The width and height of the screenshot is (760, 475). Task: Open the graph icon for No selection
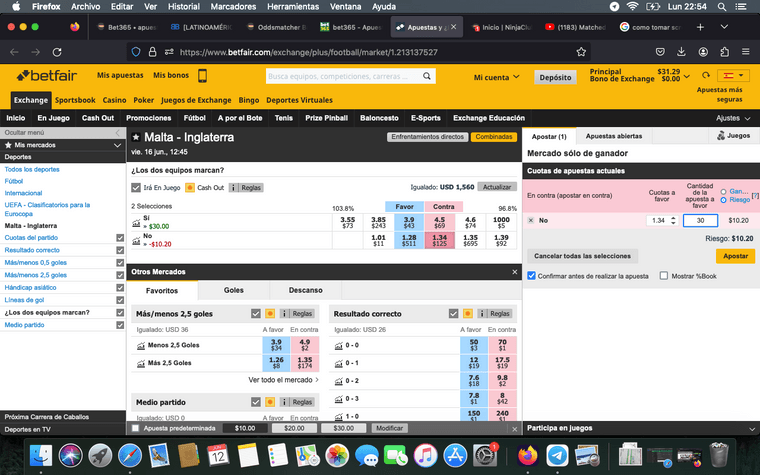(136, 241)
